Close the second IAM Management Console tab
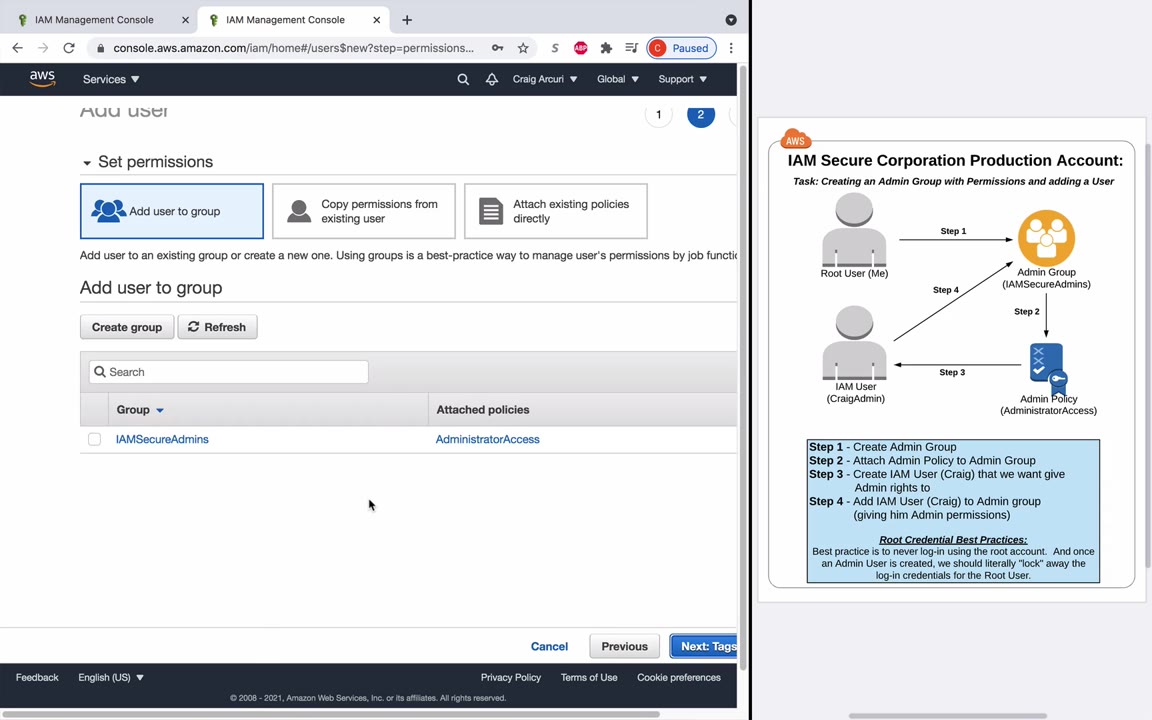 pyautogui.click(x=376, y=20)
